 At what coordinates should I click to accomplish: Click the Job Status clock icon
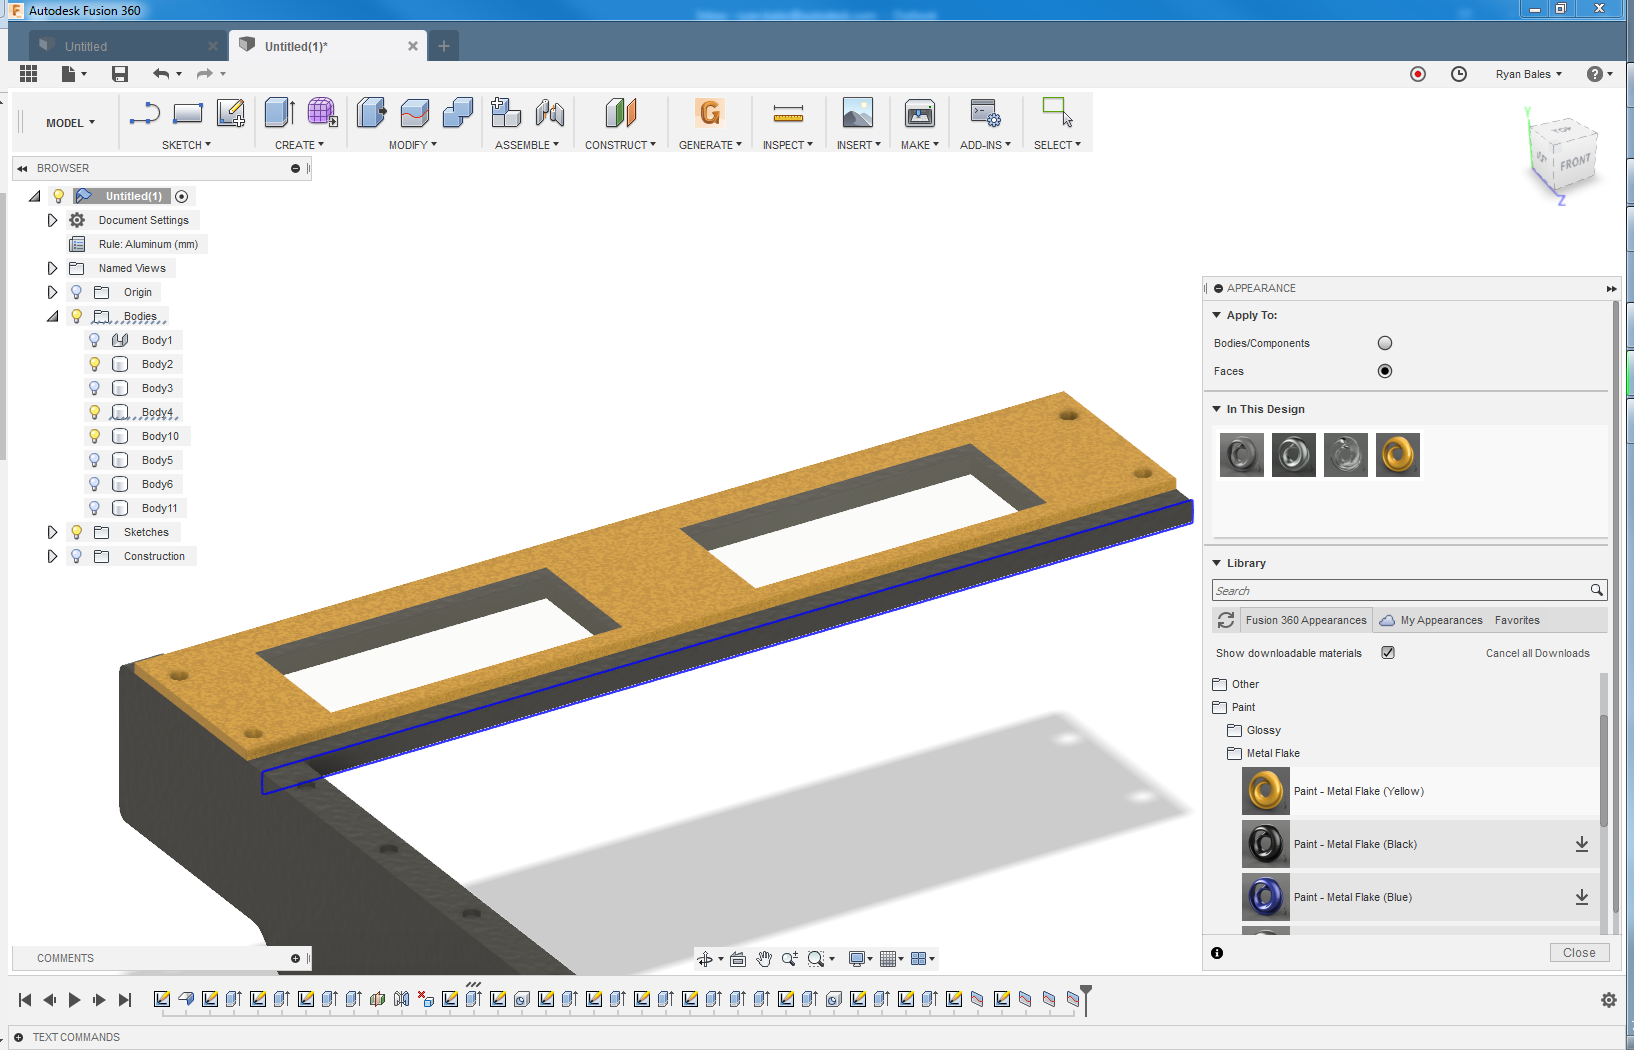(x=1459, y=74)
